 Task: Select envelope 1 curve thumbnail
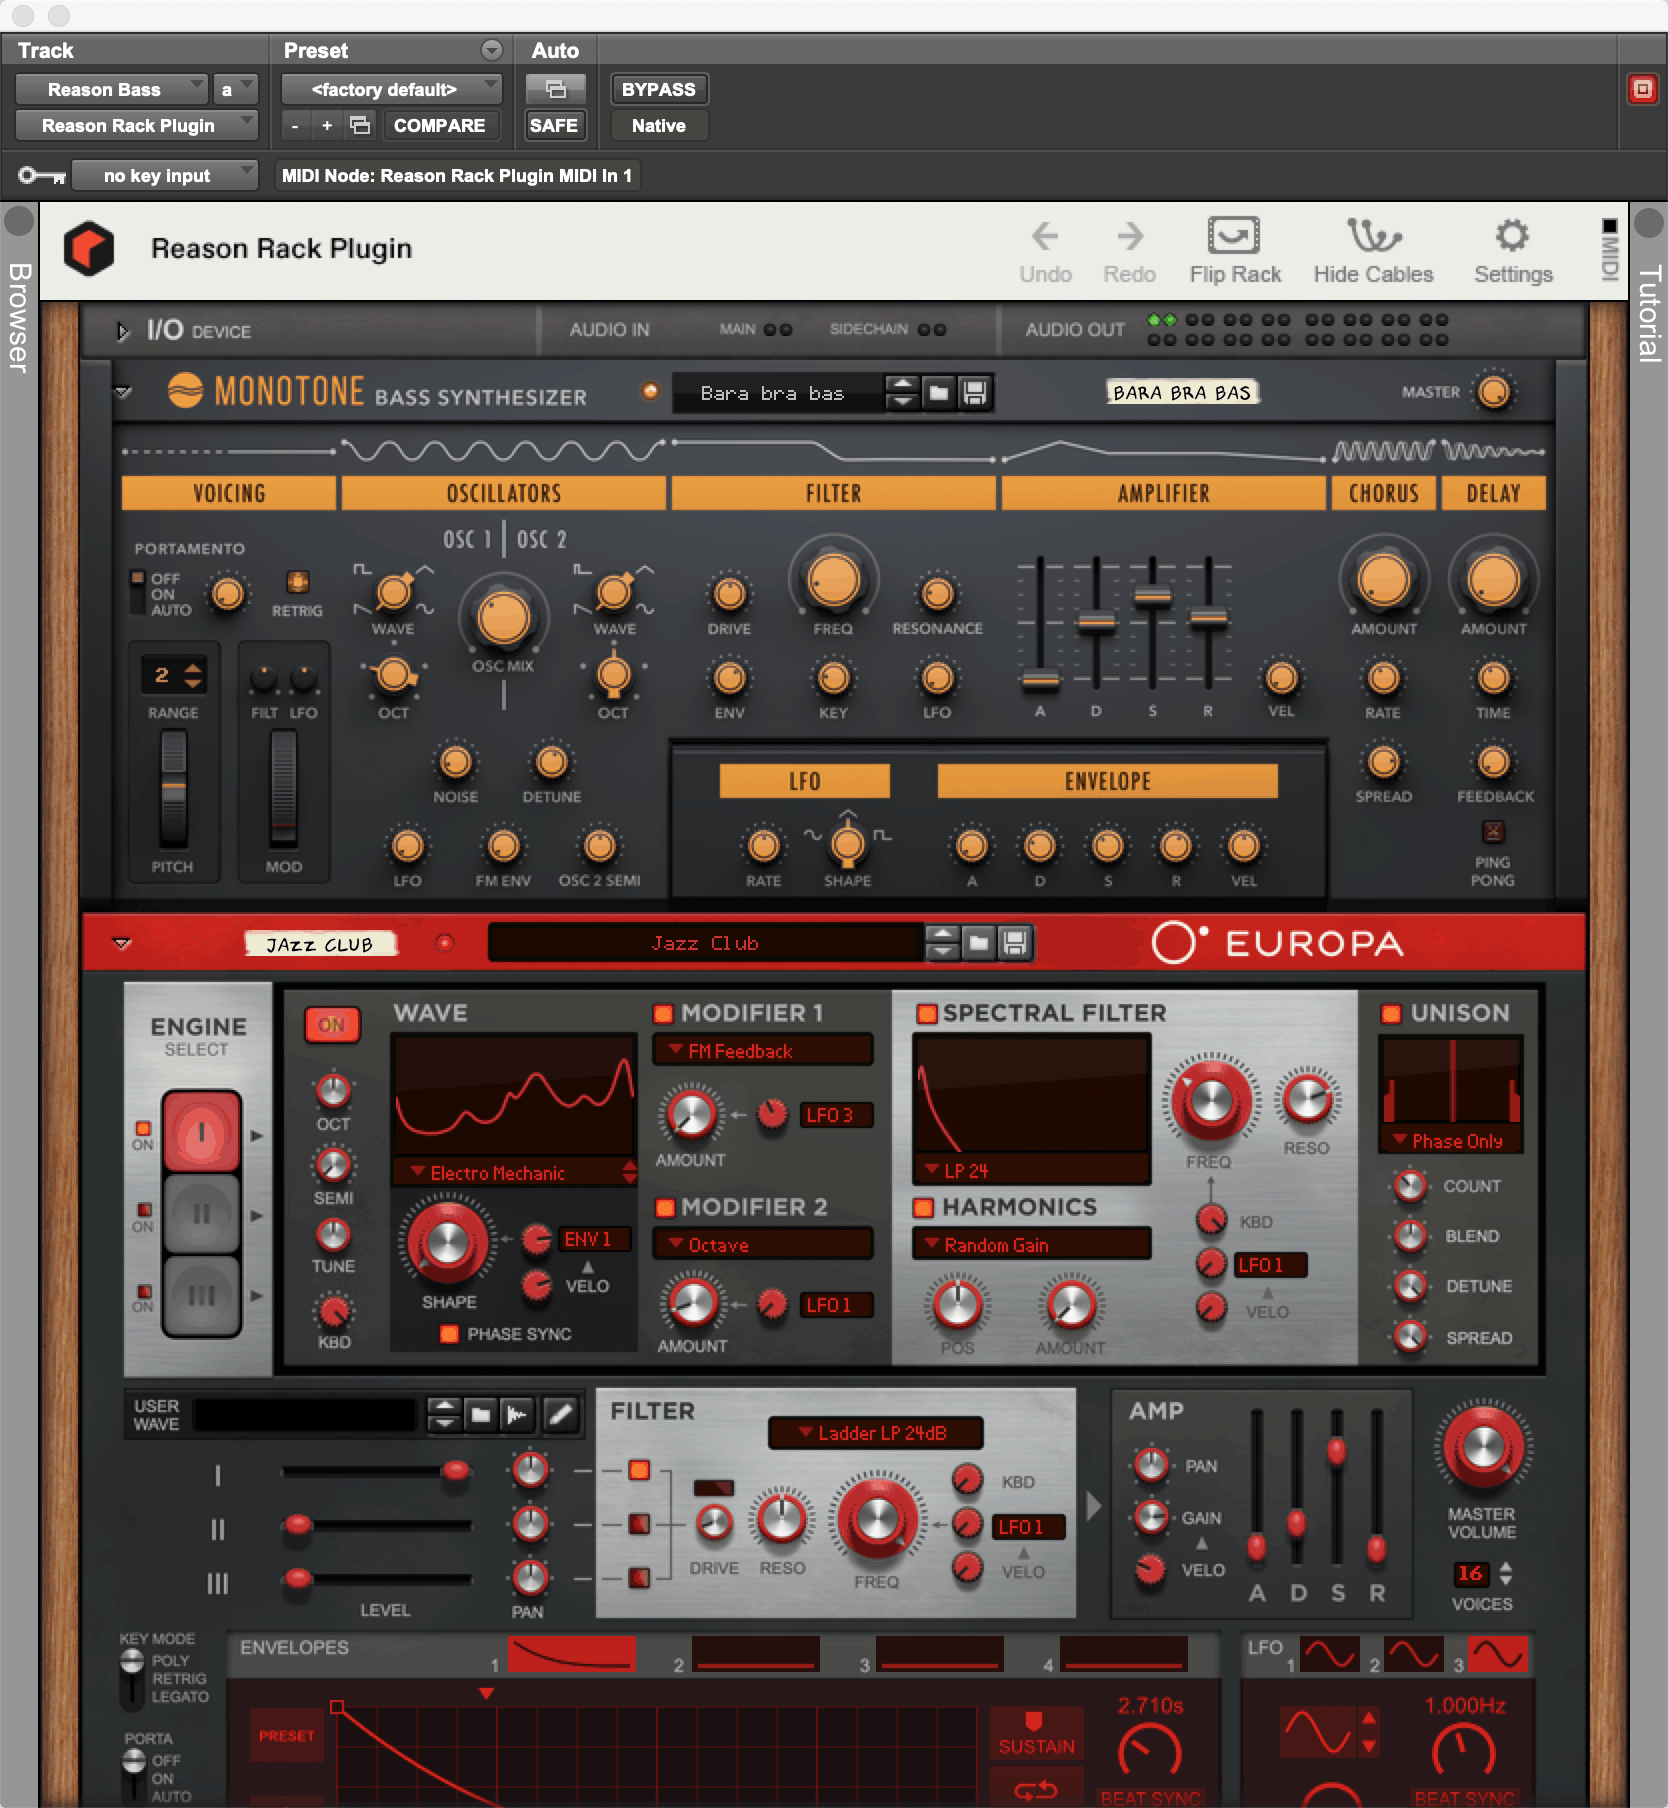coord(571,1654)
